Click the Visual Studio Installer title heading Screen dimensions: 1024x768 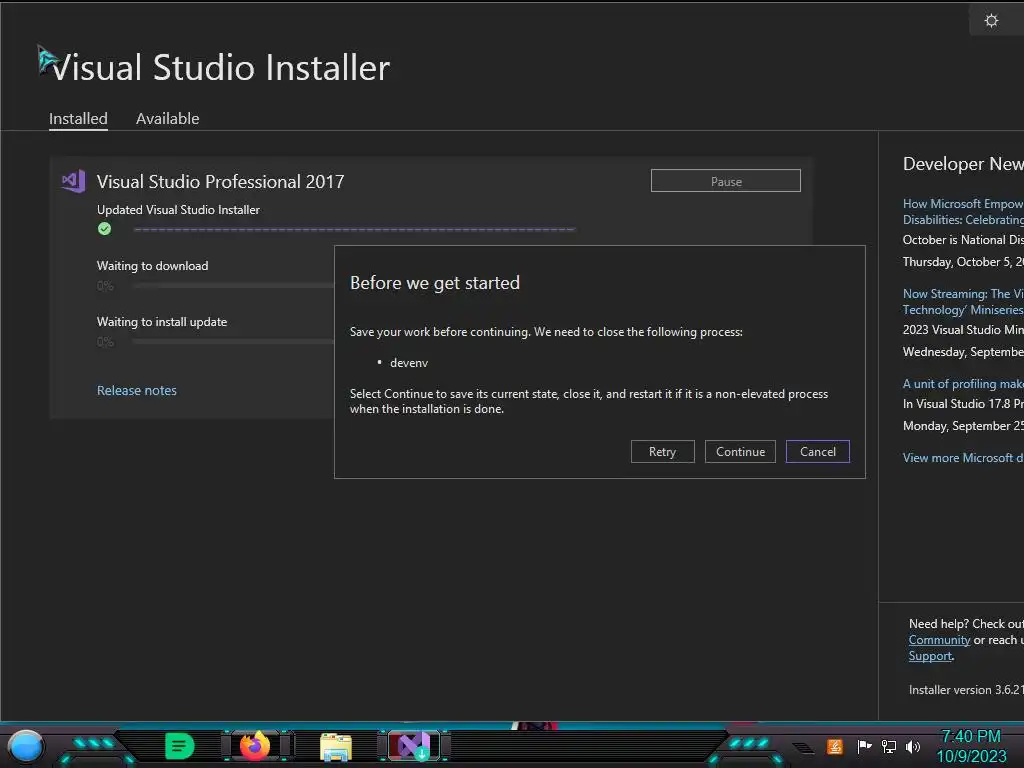[221, 67]
